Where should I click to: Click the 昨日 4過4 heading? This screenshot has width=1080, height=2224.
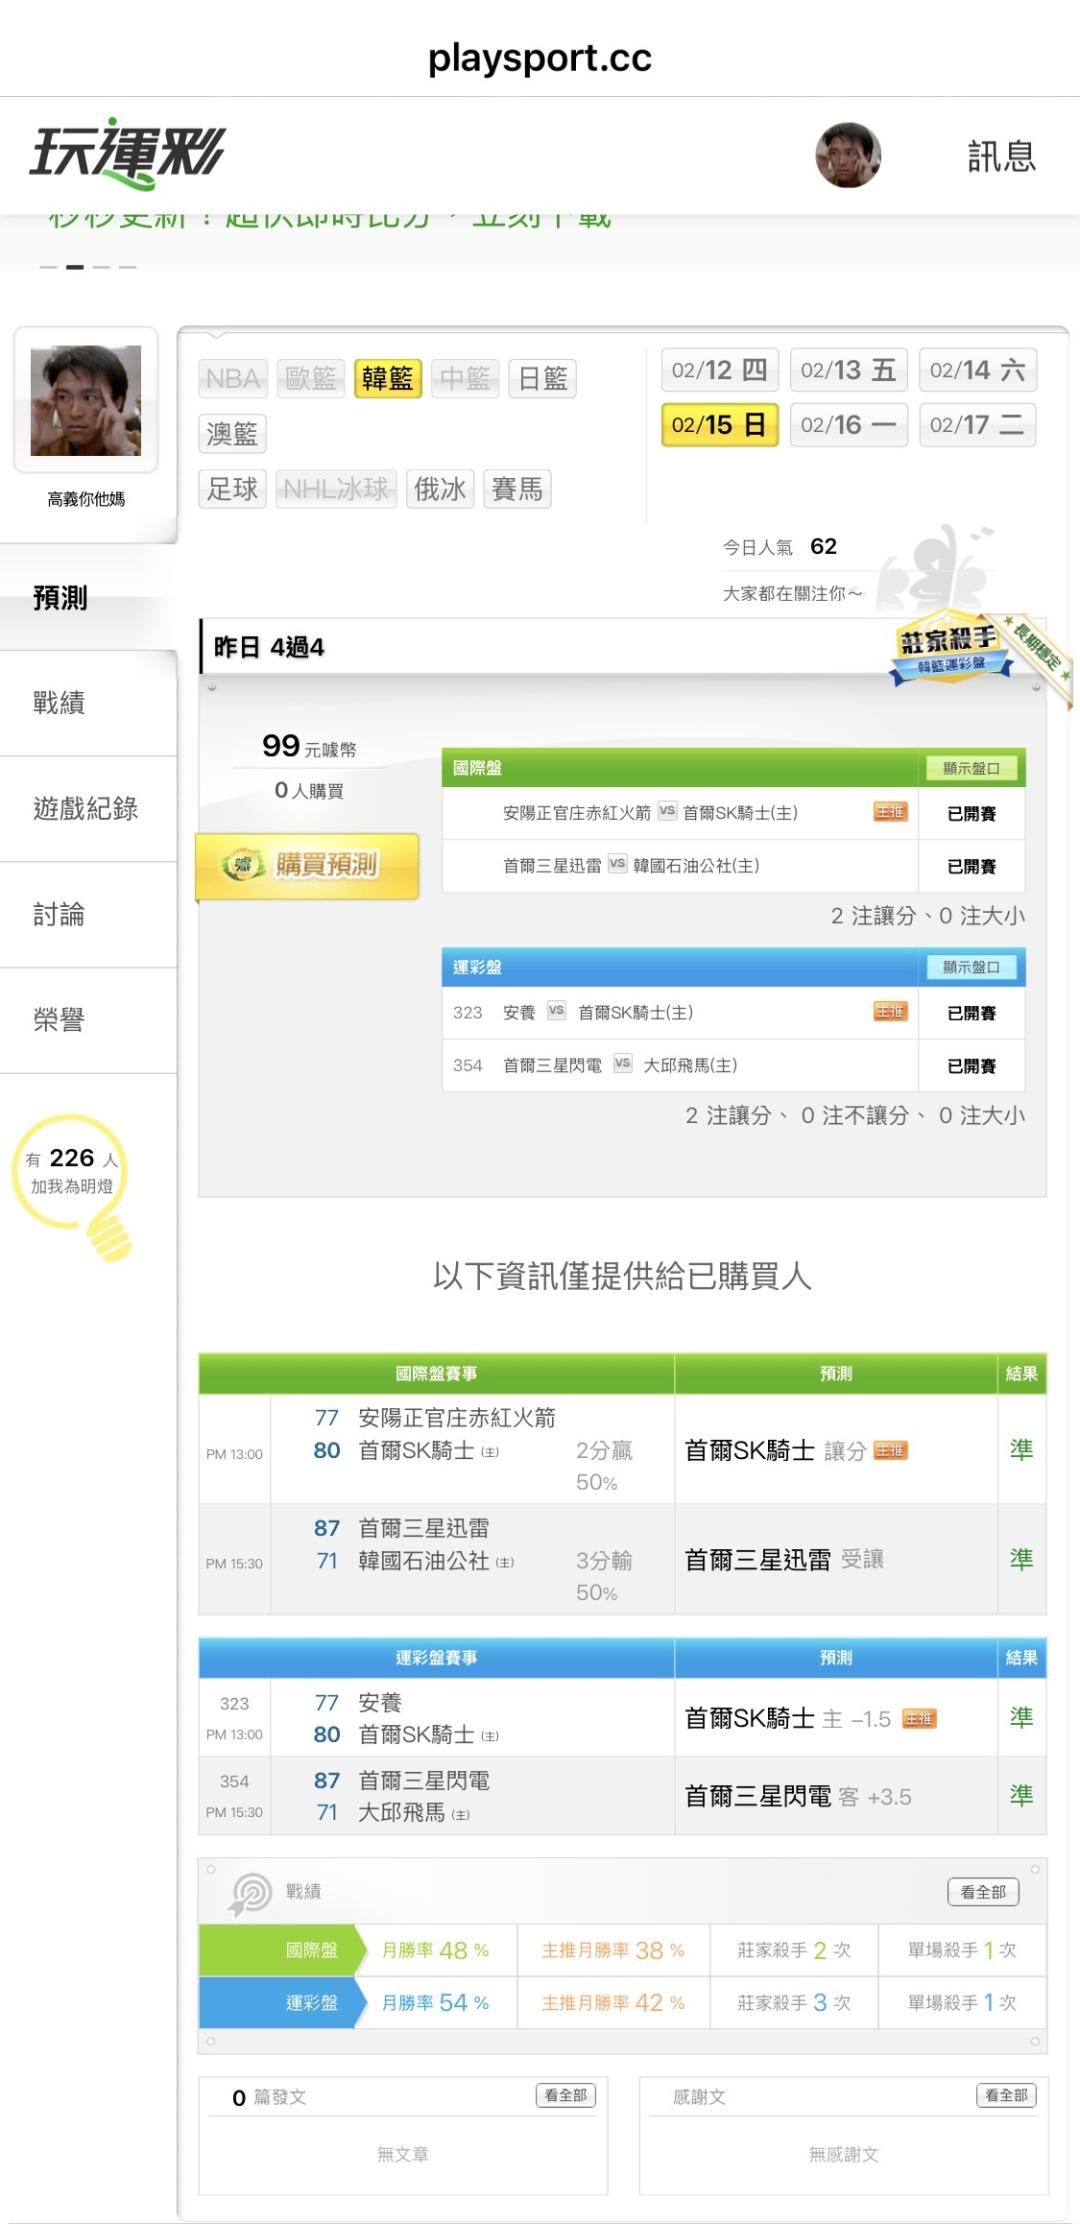pyautogui.click(x=269, y=647)
